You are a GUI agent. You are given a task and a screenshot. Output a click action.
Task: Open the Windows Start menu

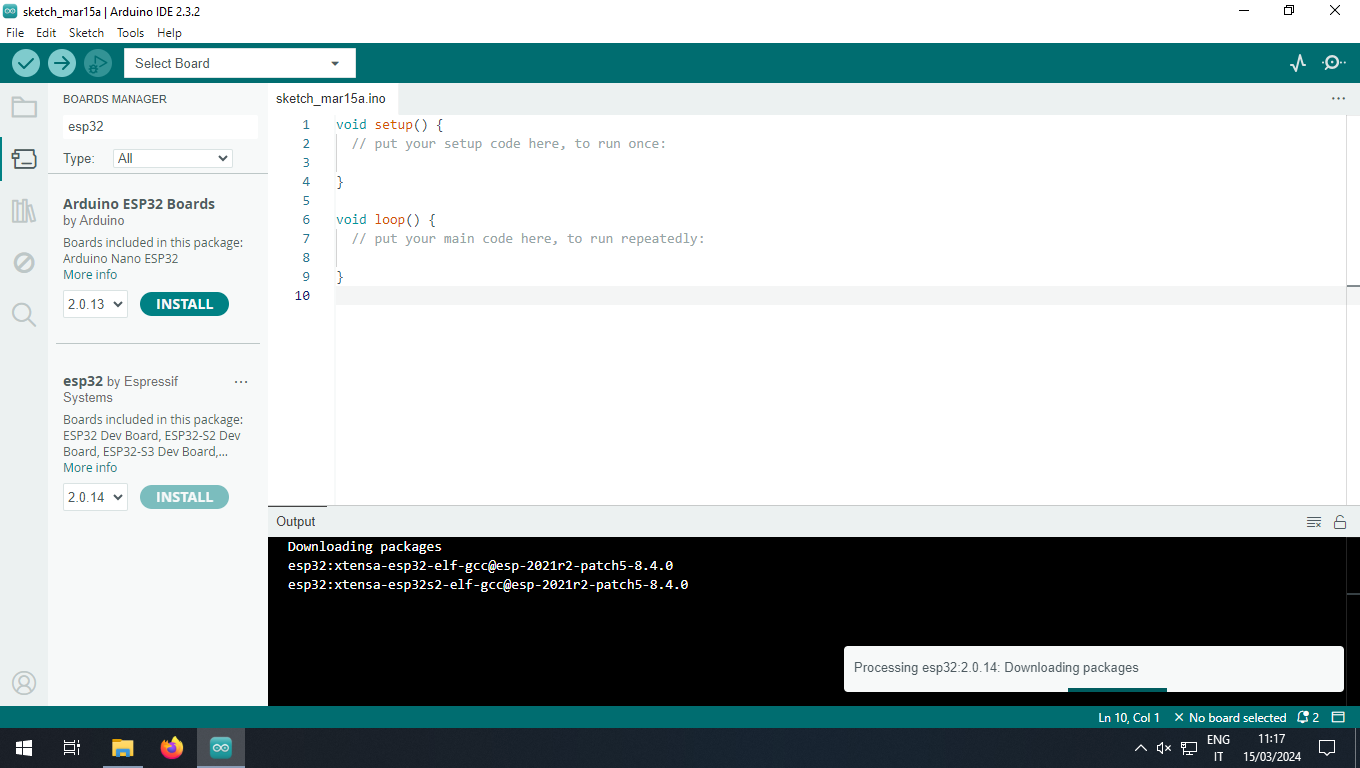pyautogui.click(x=24, y=748)
